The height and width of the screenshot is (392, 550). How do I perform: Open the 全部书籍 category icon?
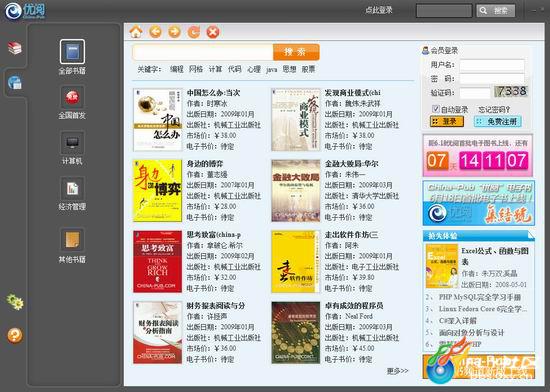72,52
